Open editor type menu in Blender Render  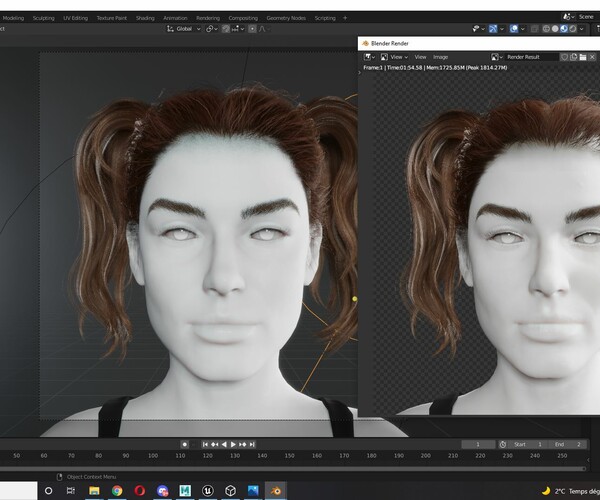(369, 57)
